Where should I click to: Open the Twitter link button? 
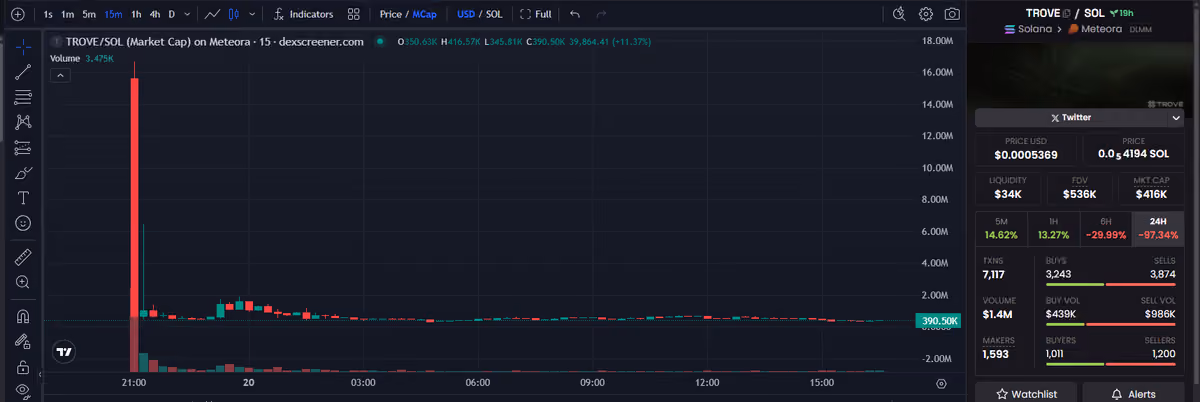coord(1071,117)
